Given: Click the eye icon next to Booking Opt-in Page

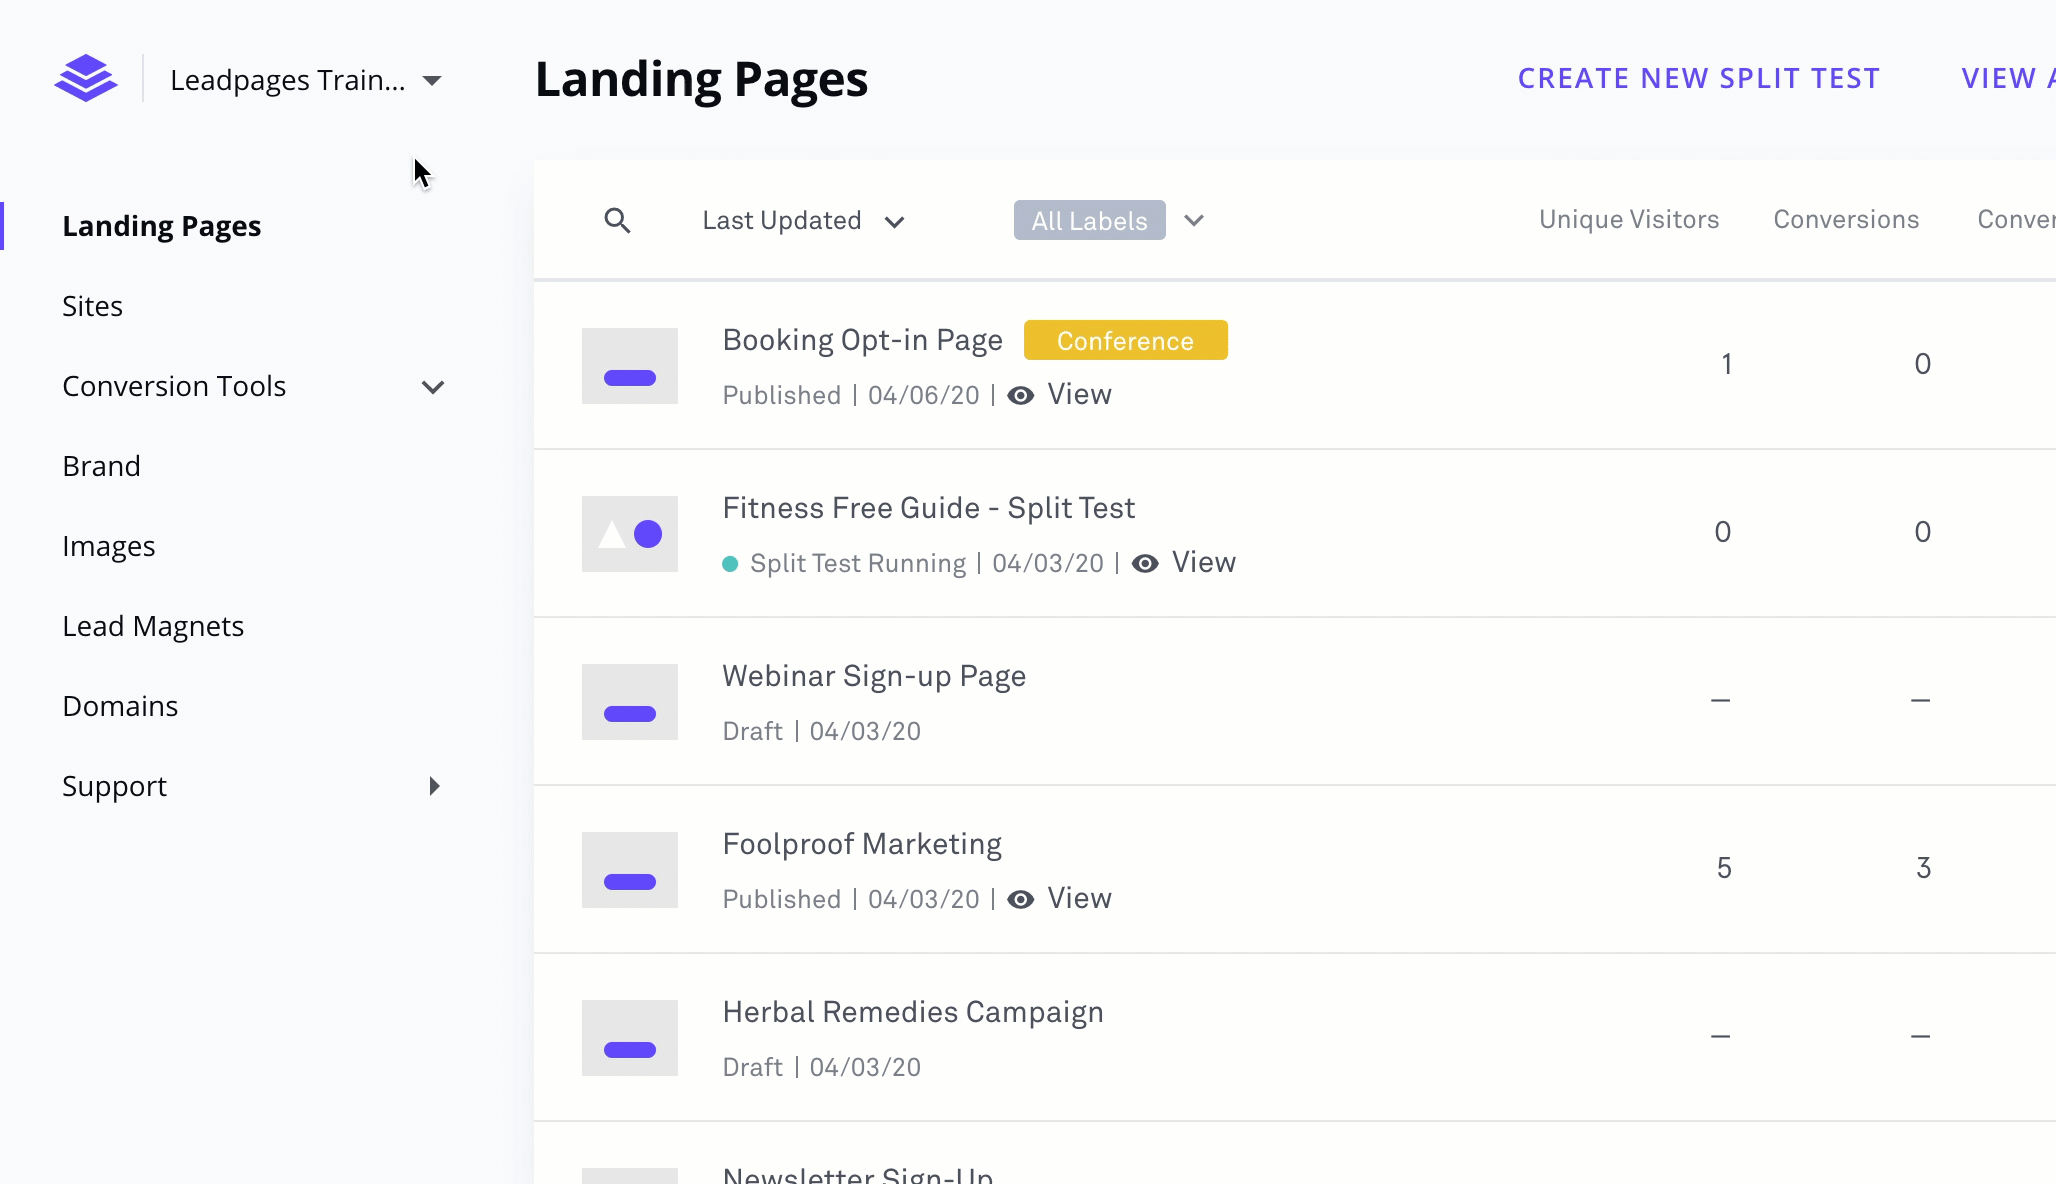Looking at the screenshot, I should 1020,396.
